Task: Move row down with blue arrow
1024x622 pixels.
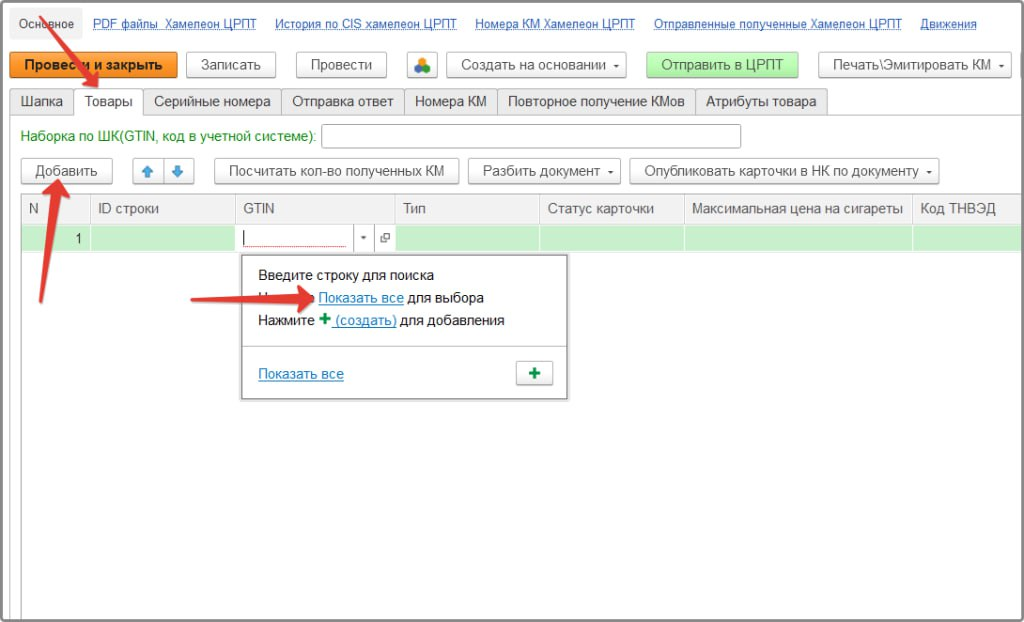Action: pos(178,171)
